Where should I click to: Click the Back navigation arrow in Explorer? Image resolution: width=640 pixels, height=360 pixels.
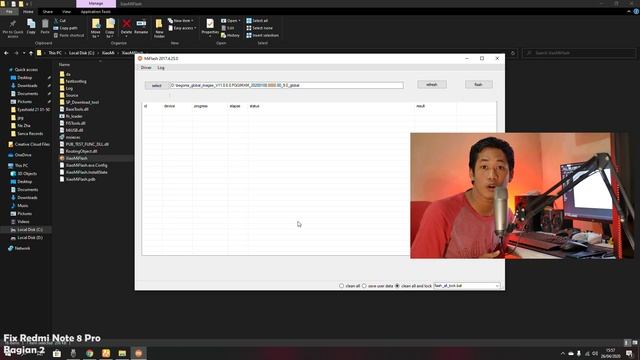6,53
